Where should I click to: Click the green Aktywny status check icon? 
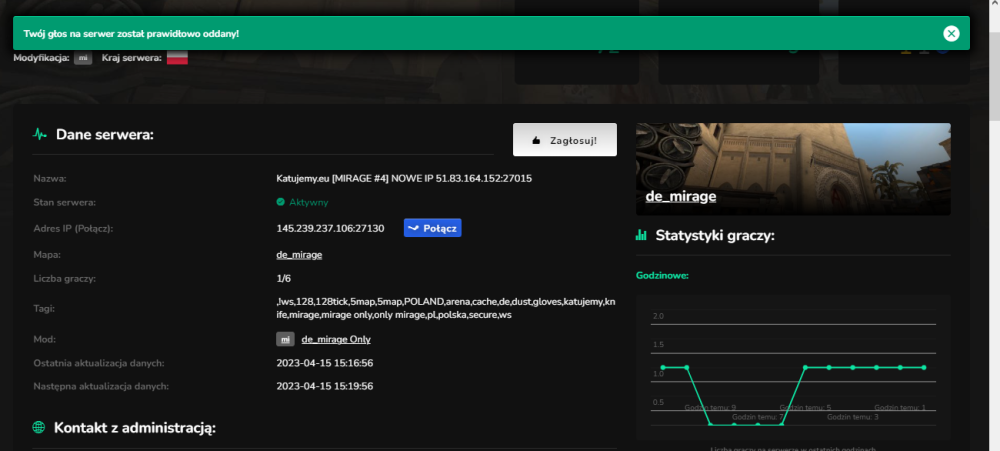(280, 202)
